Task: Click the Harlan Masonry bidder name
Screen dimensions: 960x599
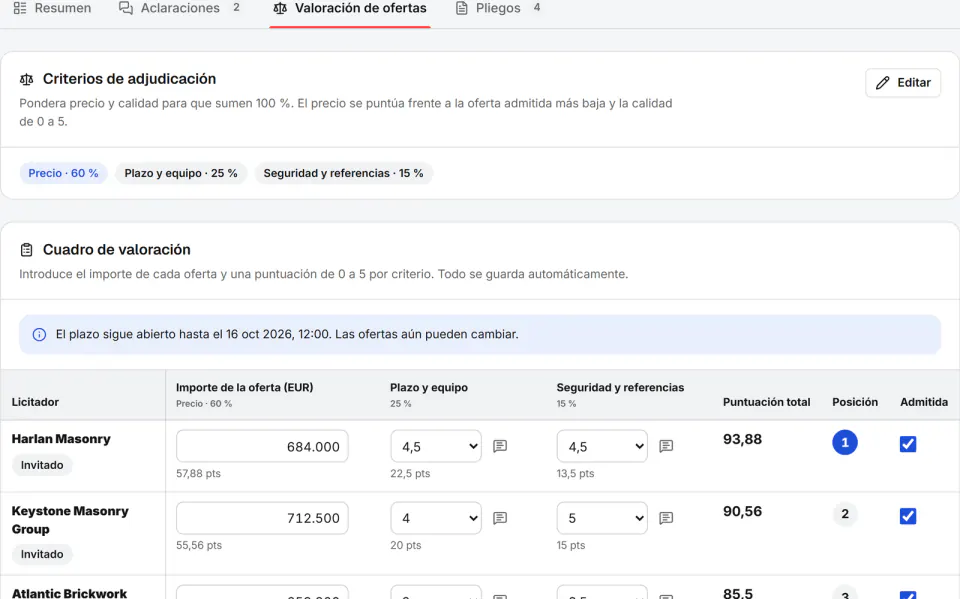Action: 61,439
